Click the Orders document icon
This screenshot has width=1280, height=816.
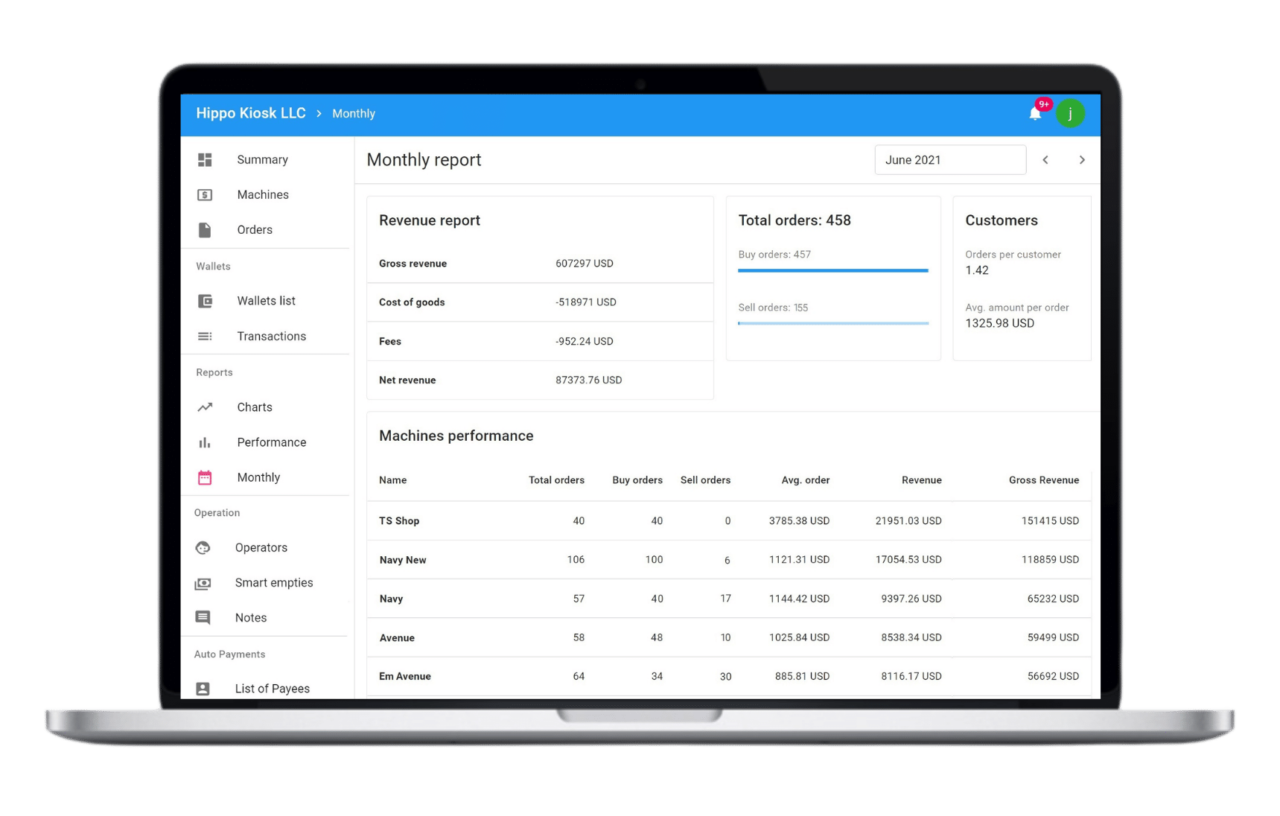(x=205, y=230)
